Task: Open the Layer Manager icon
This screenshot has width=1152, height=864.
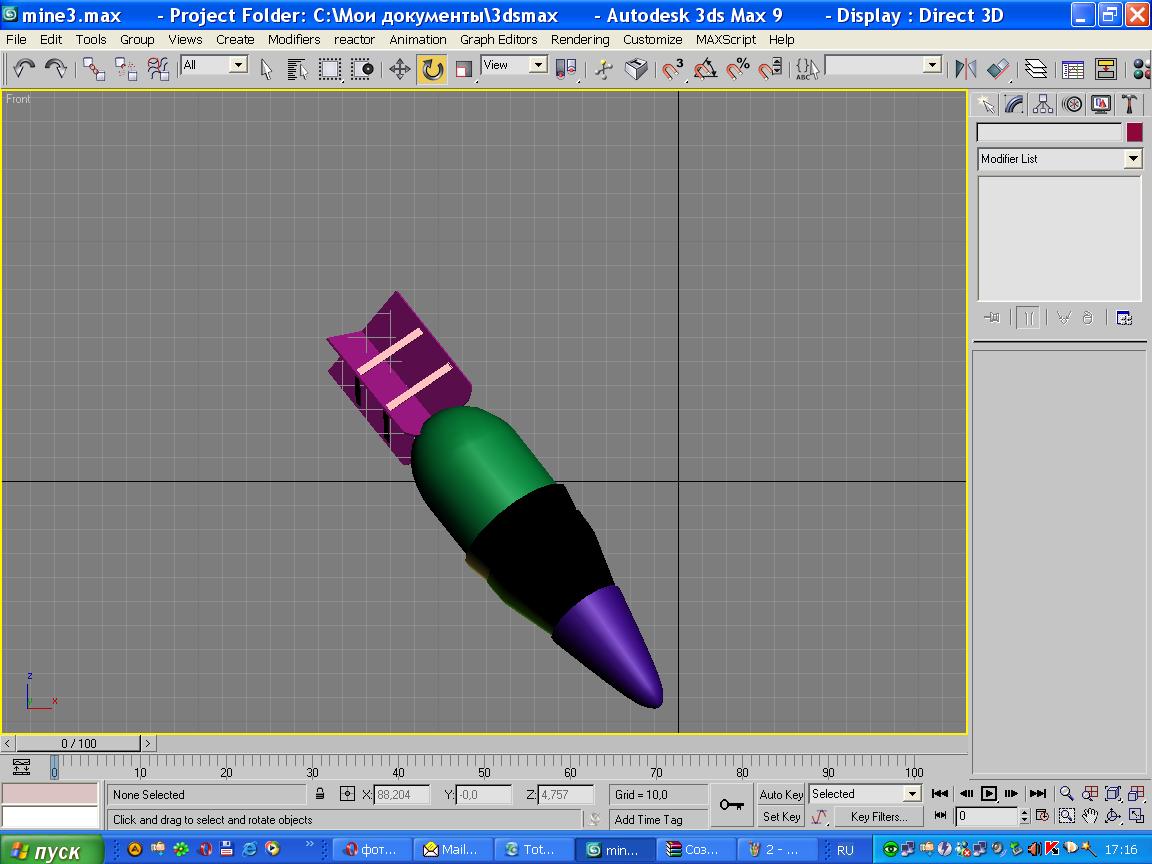Action: (x=1036, y=69)
